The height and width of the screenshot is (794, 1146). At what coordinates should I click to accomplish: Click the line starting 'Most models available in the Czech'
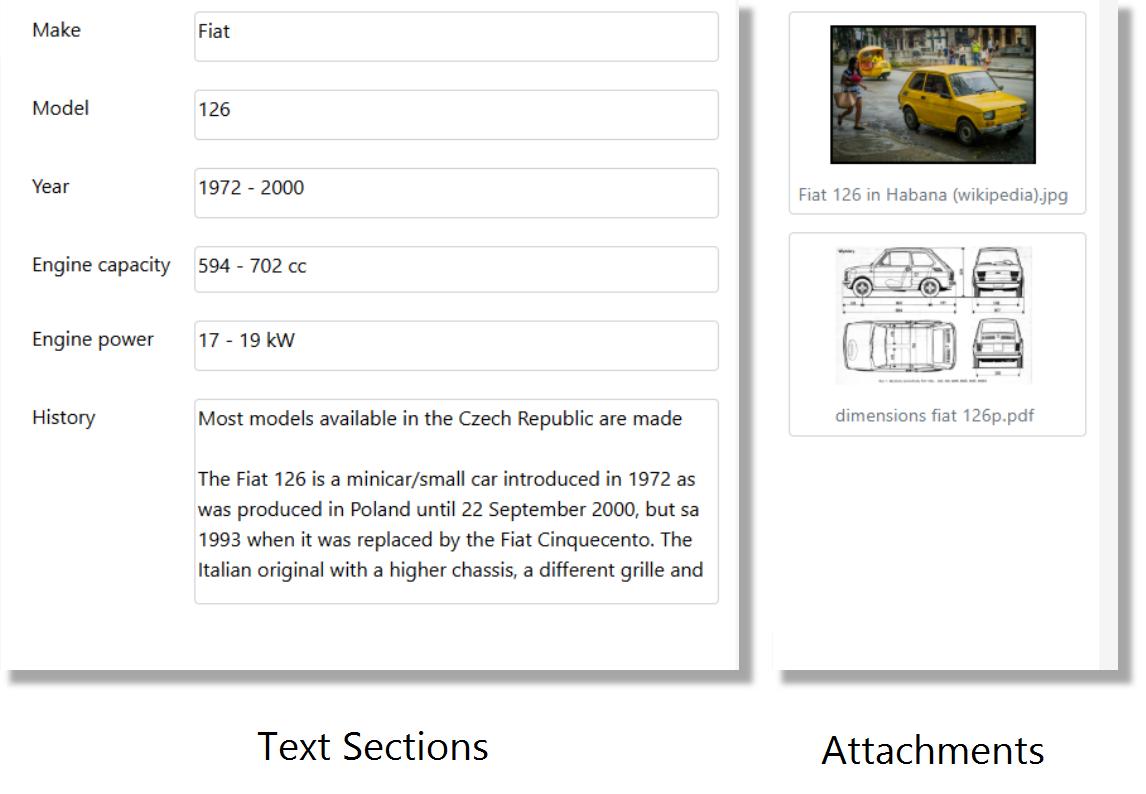pyautogui.click(x=440, y=418)
